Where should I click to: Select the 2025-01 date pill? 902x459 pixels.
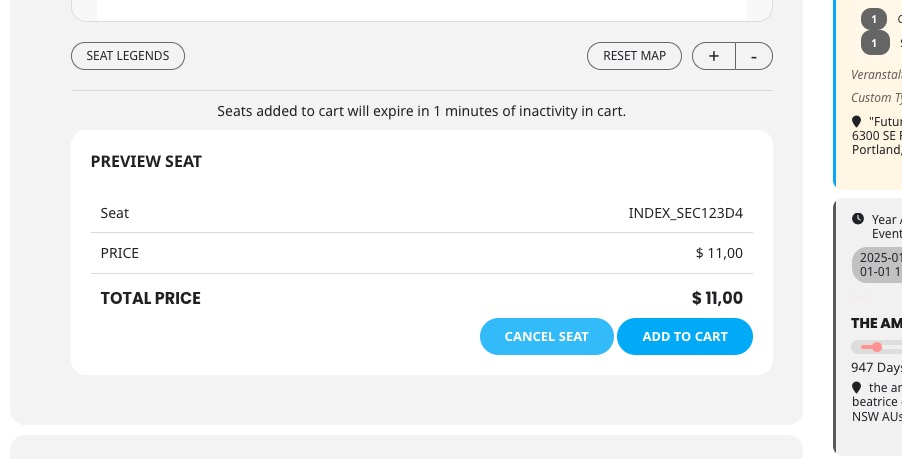tap(877, 265)
